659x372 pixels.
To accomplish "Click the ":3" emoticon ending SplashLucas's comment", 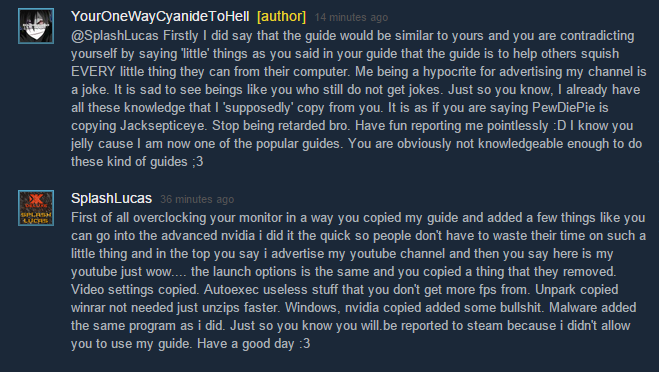I will 304,344.
